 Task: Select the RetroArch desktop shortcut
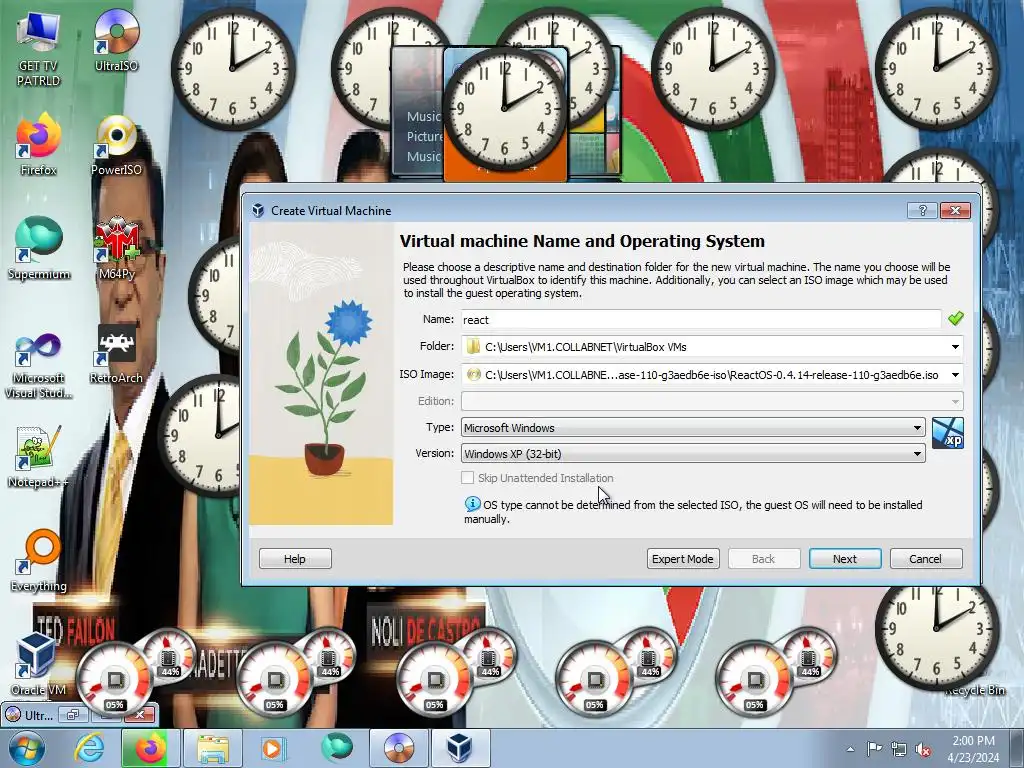click(116, 354)
